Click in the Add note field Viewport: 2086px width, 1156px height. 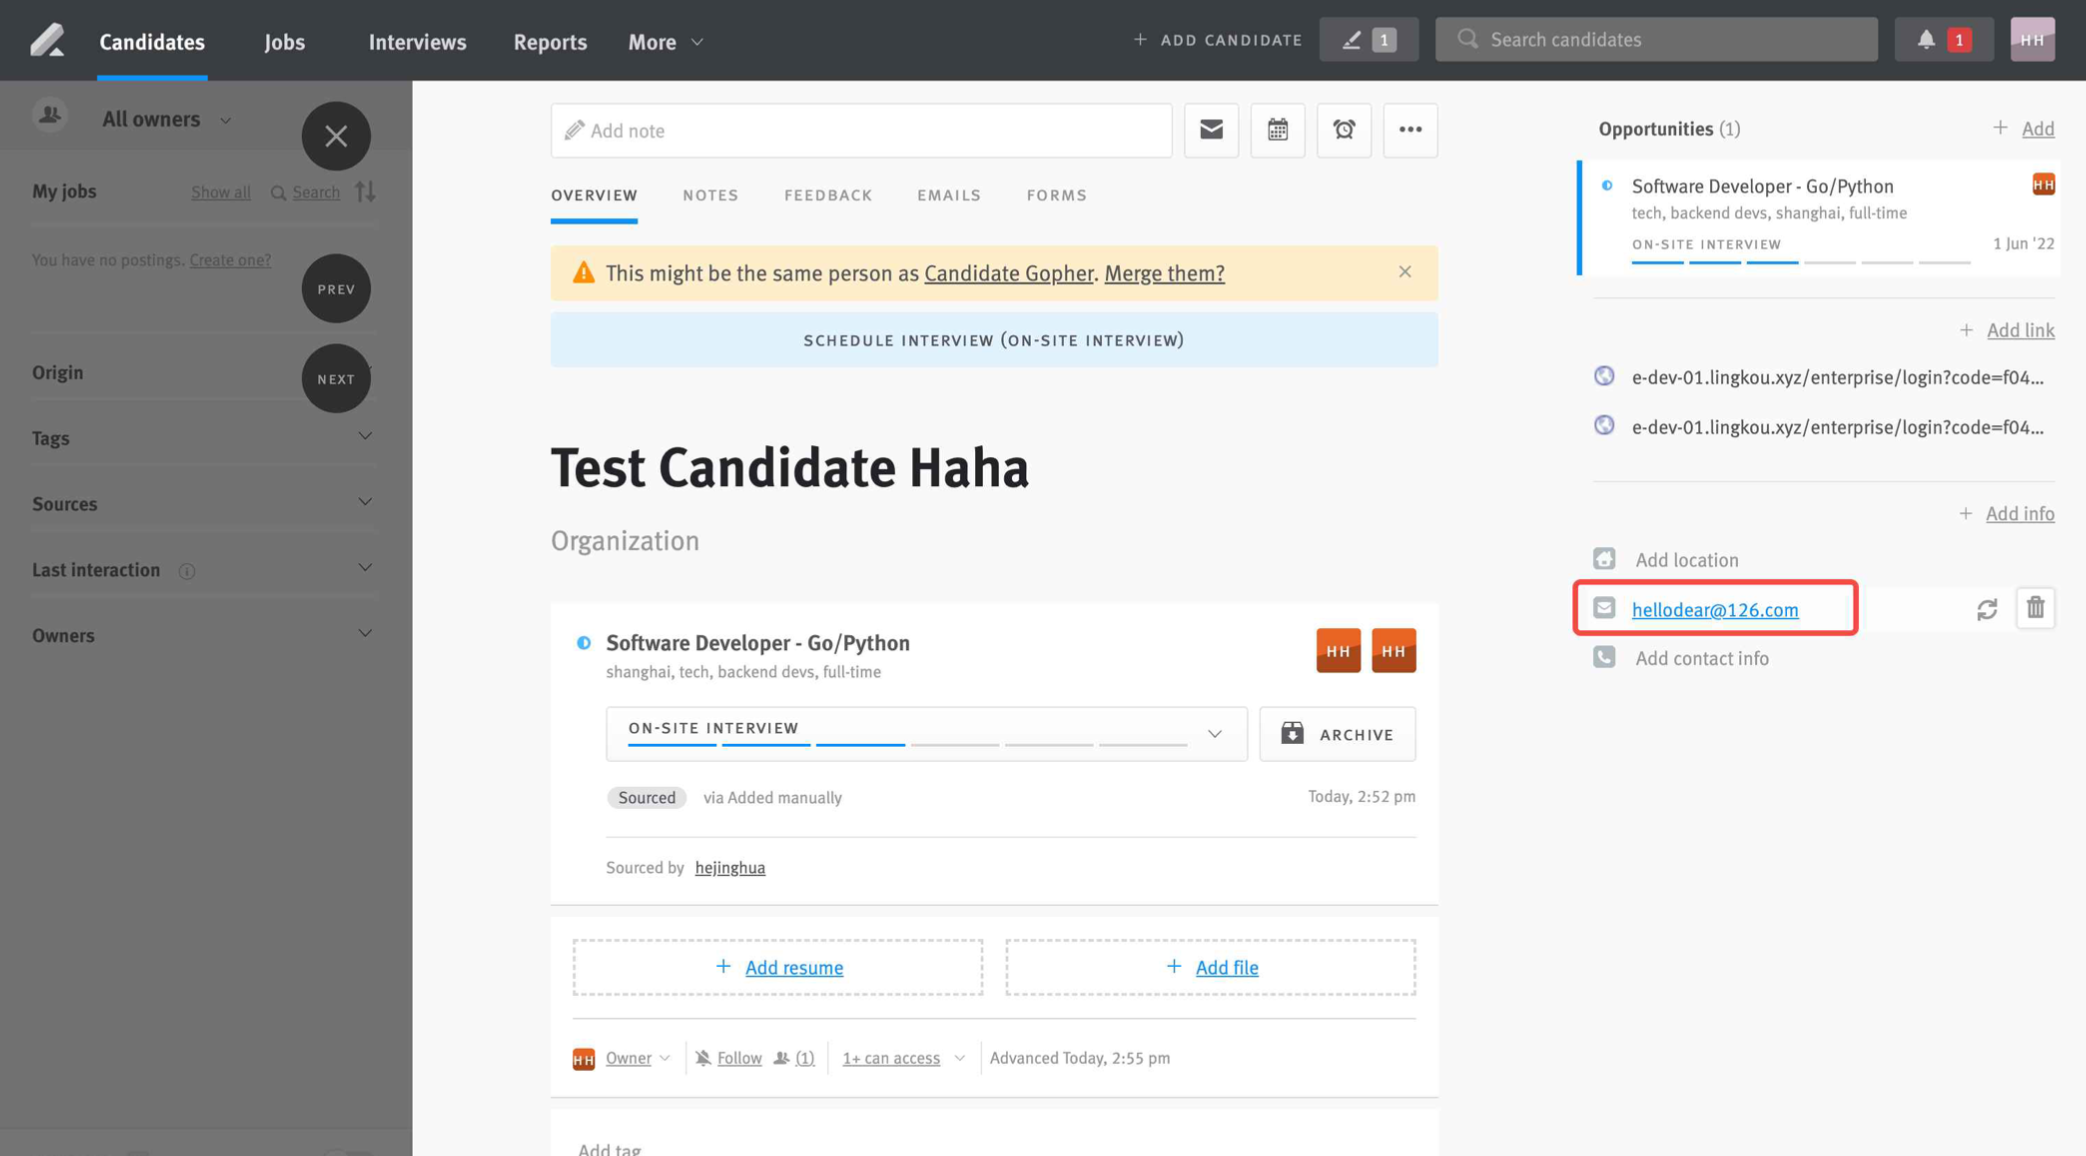tap(861, 130)
